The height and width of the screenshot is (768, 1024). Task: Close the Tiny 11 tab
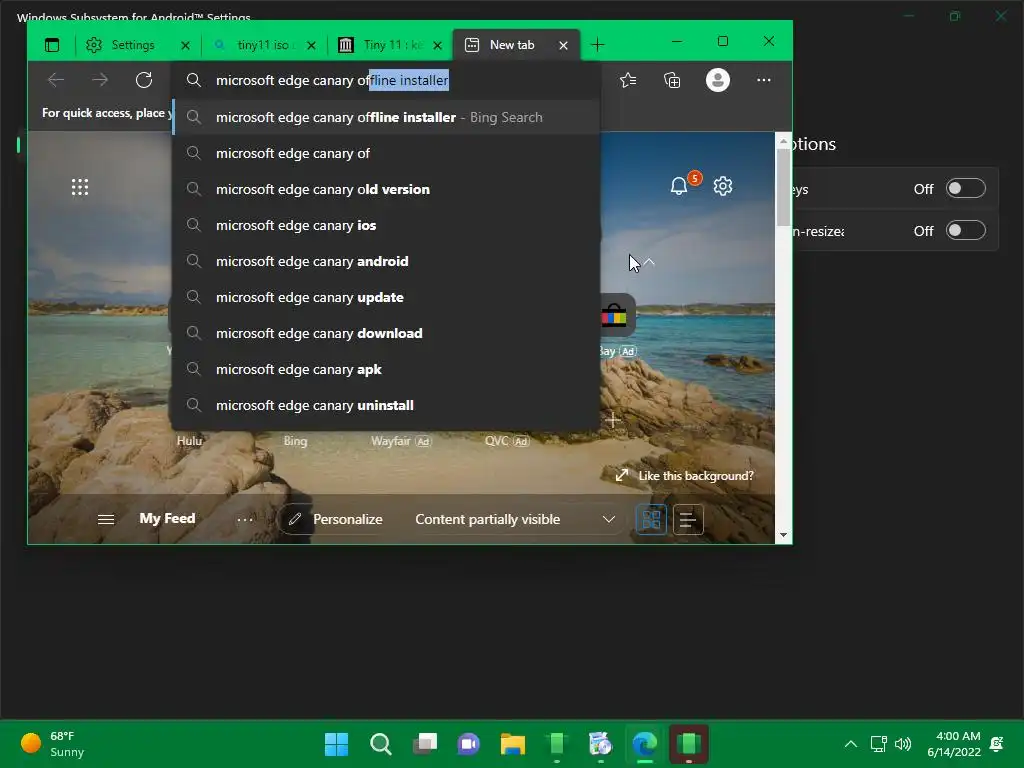(x=438, y=45)
